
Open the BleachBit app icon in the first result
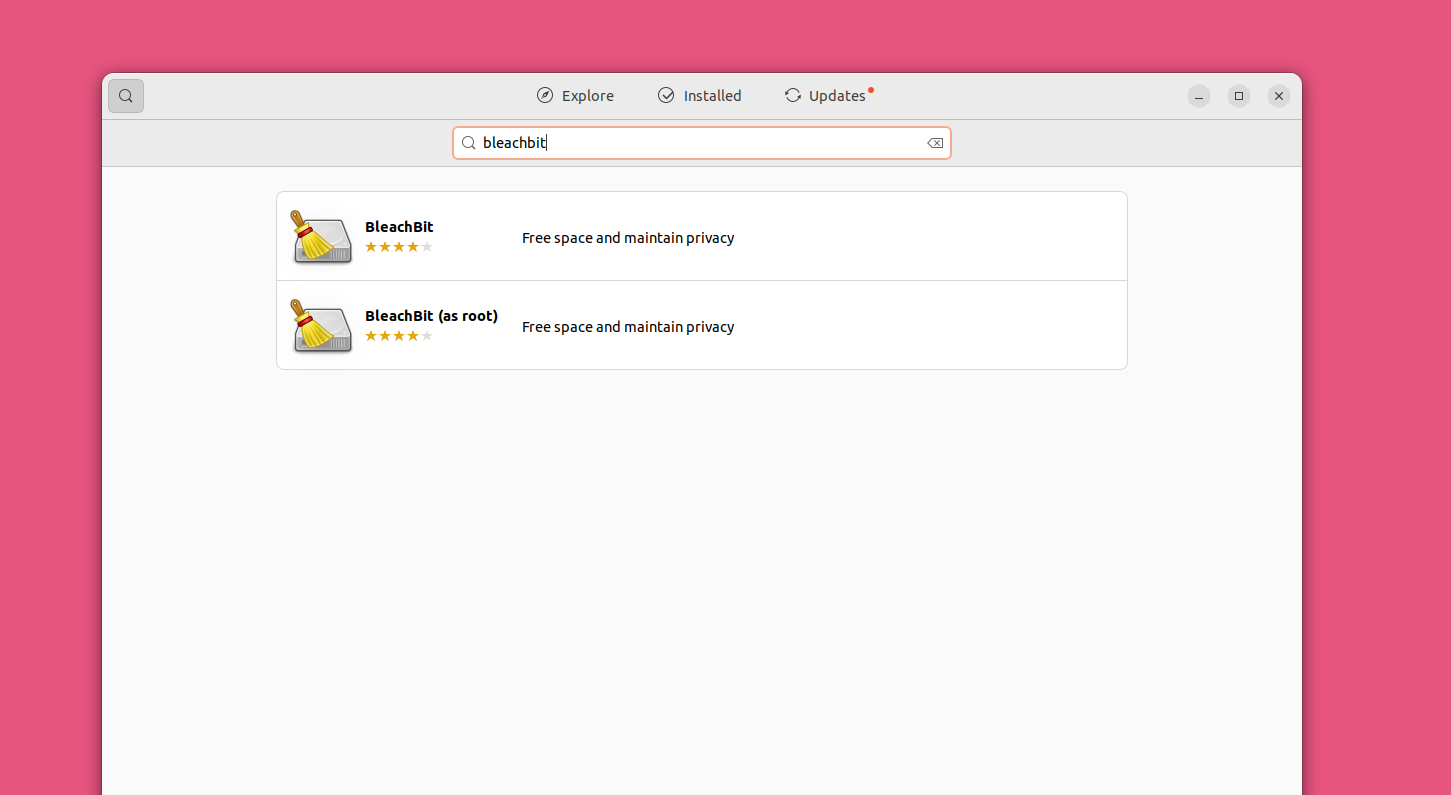321,237
